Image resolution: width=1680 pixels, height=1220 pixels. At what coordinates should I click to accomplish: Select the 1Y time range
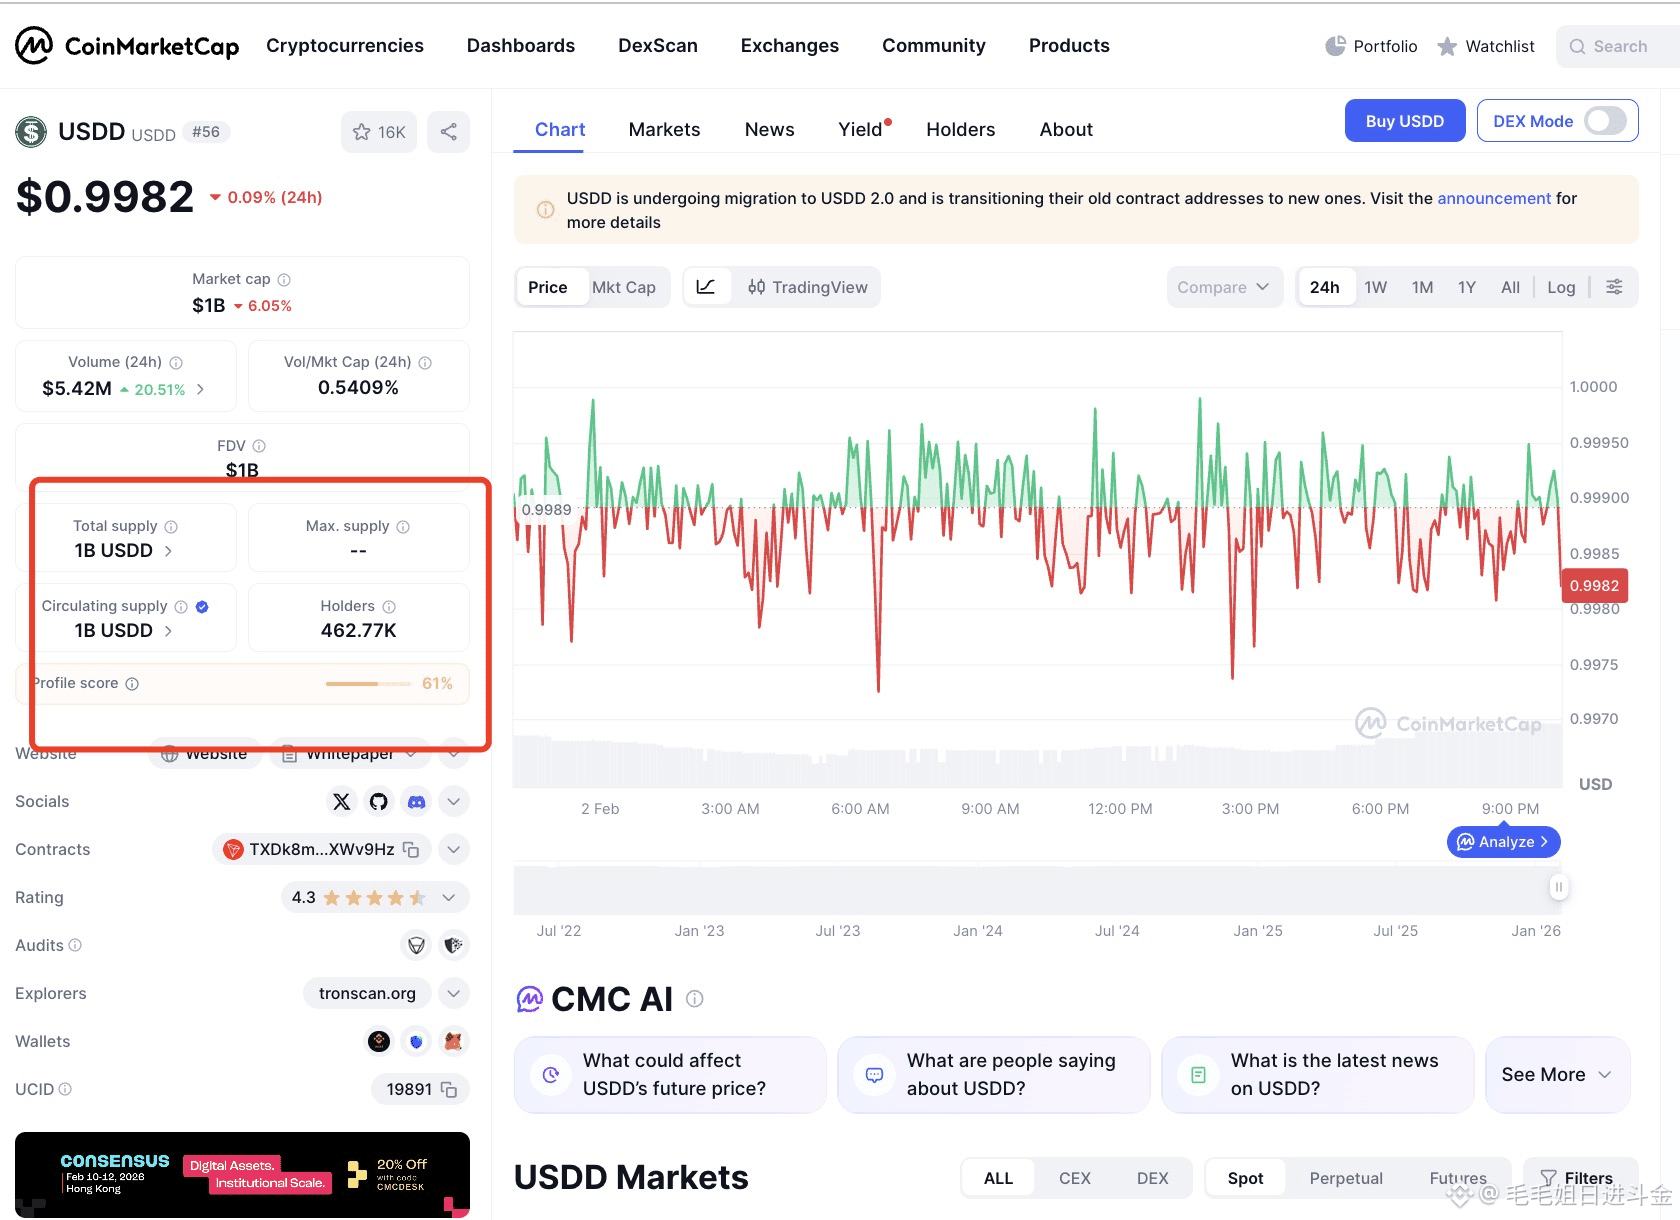point(1467,287)
